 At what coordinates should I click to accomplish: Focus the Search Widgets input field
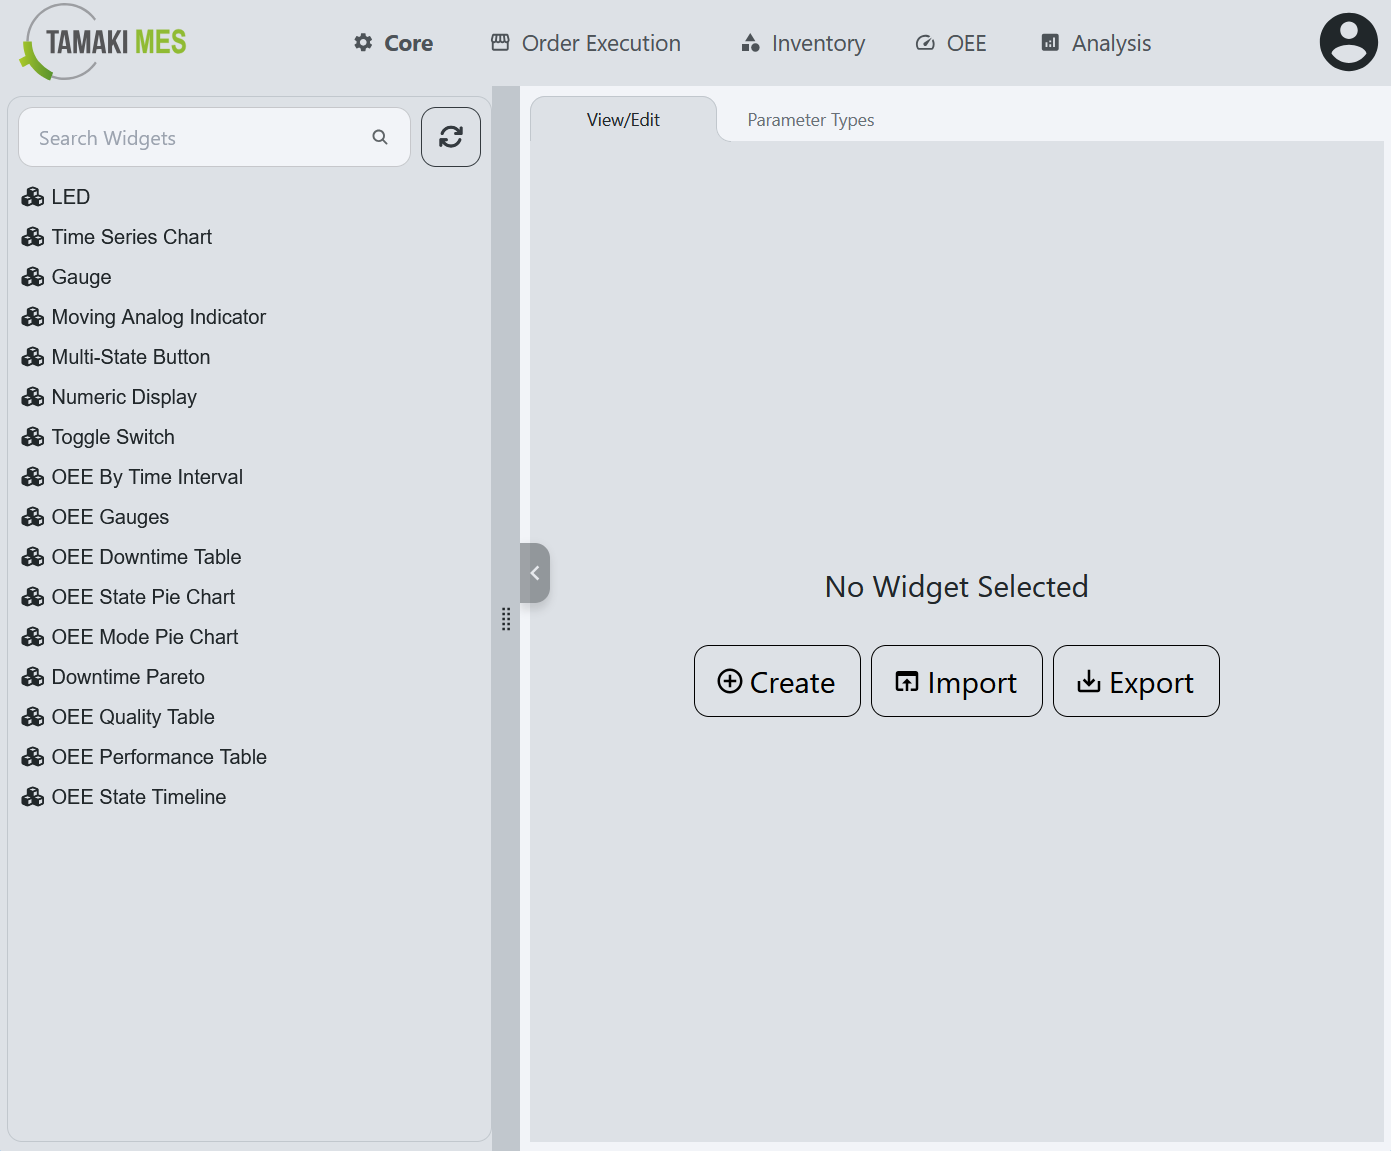[200, 138]
